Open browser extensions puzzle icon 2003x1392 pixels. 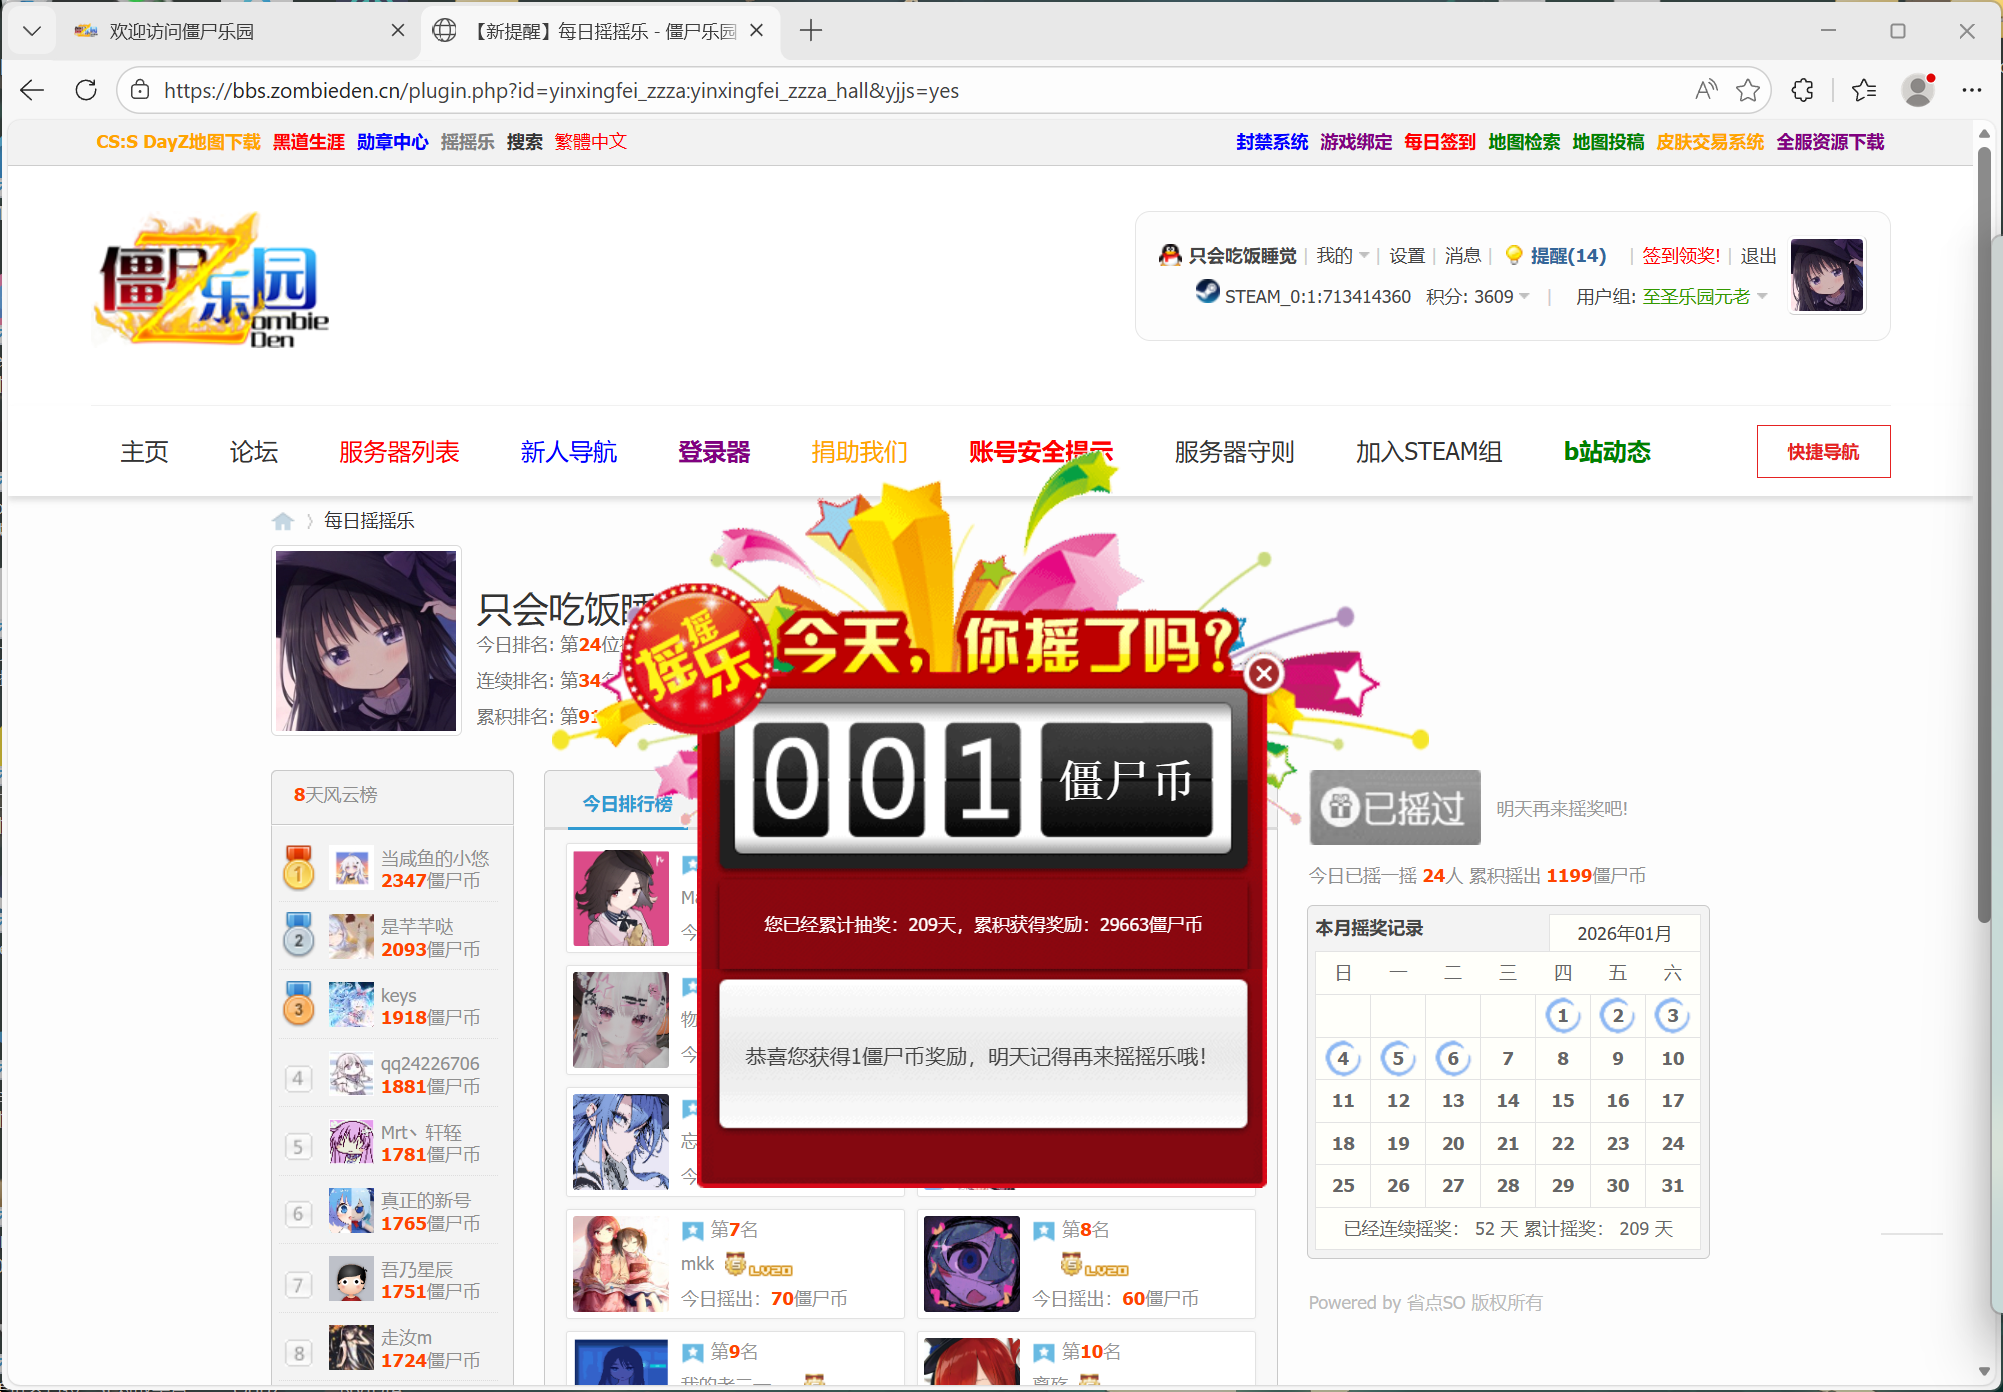(1802, 90)
